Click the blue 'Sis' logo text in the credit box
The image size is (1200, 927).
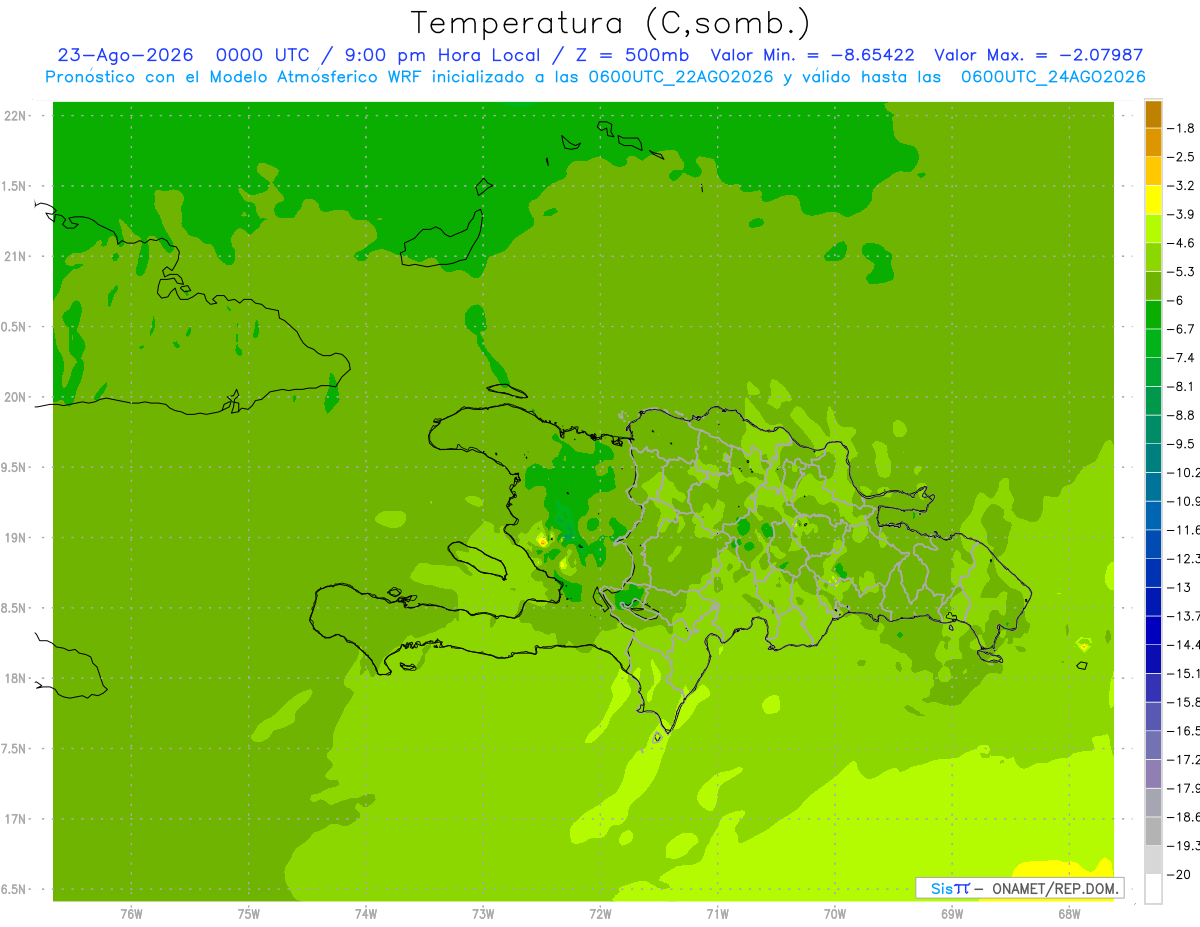940,887
